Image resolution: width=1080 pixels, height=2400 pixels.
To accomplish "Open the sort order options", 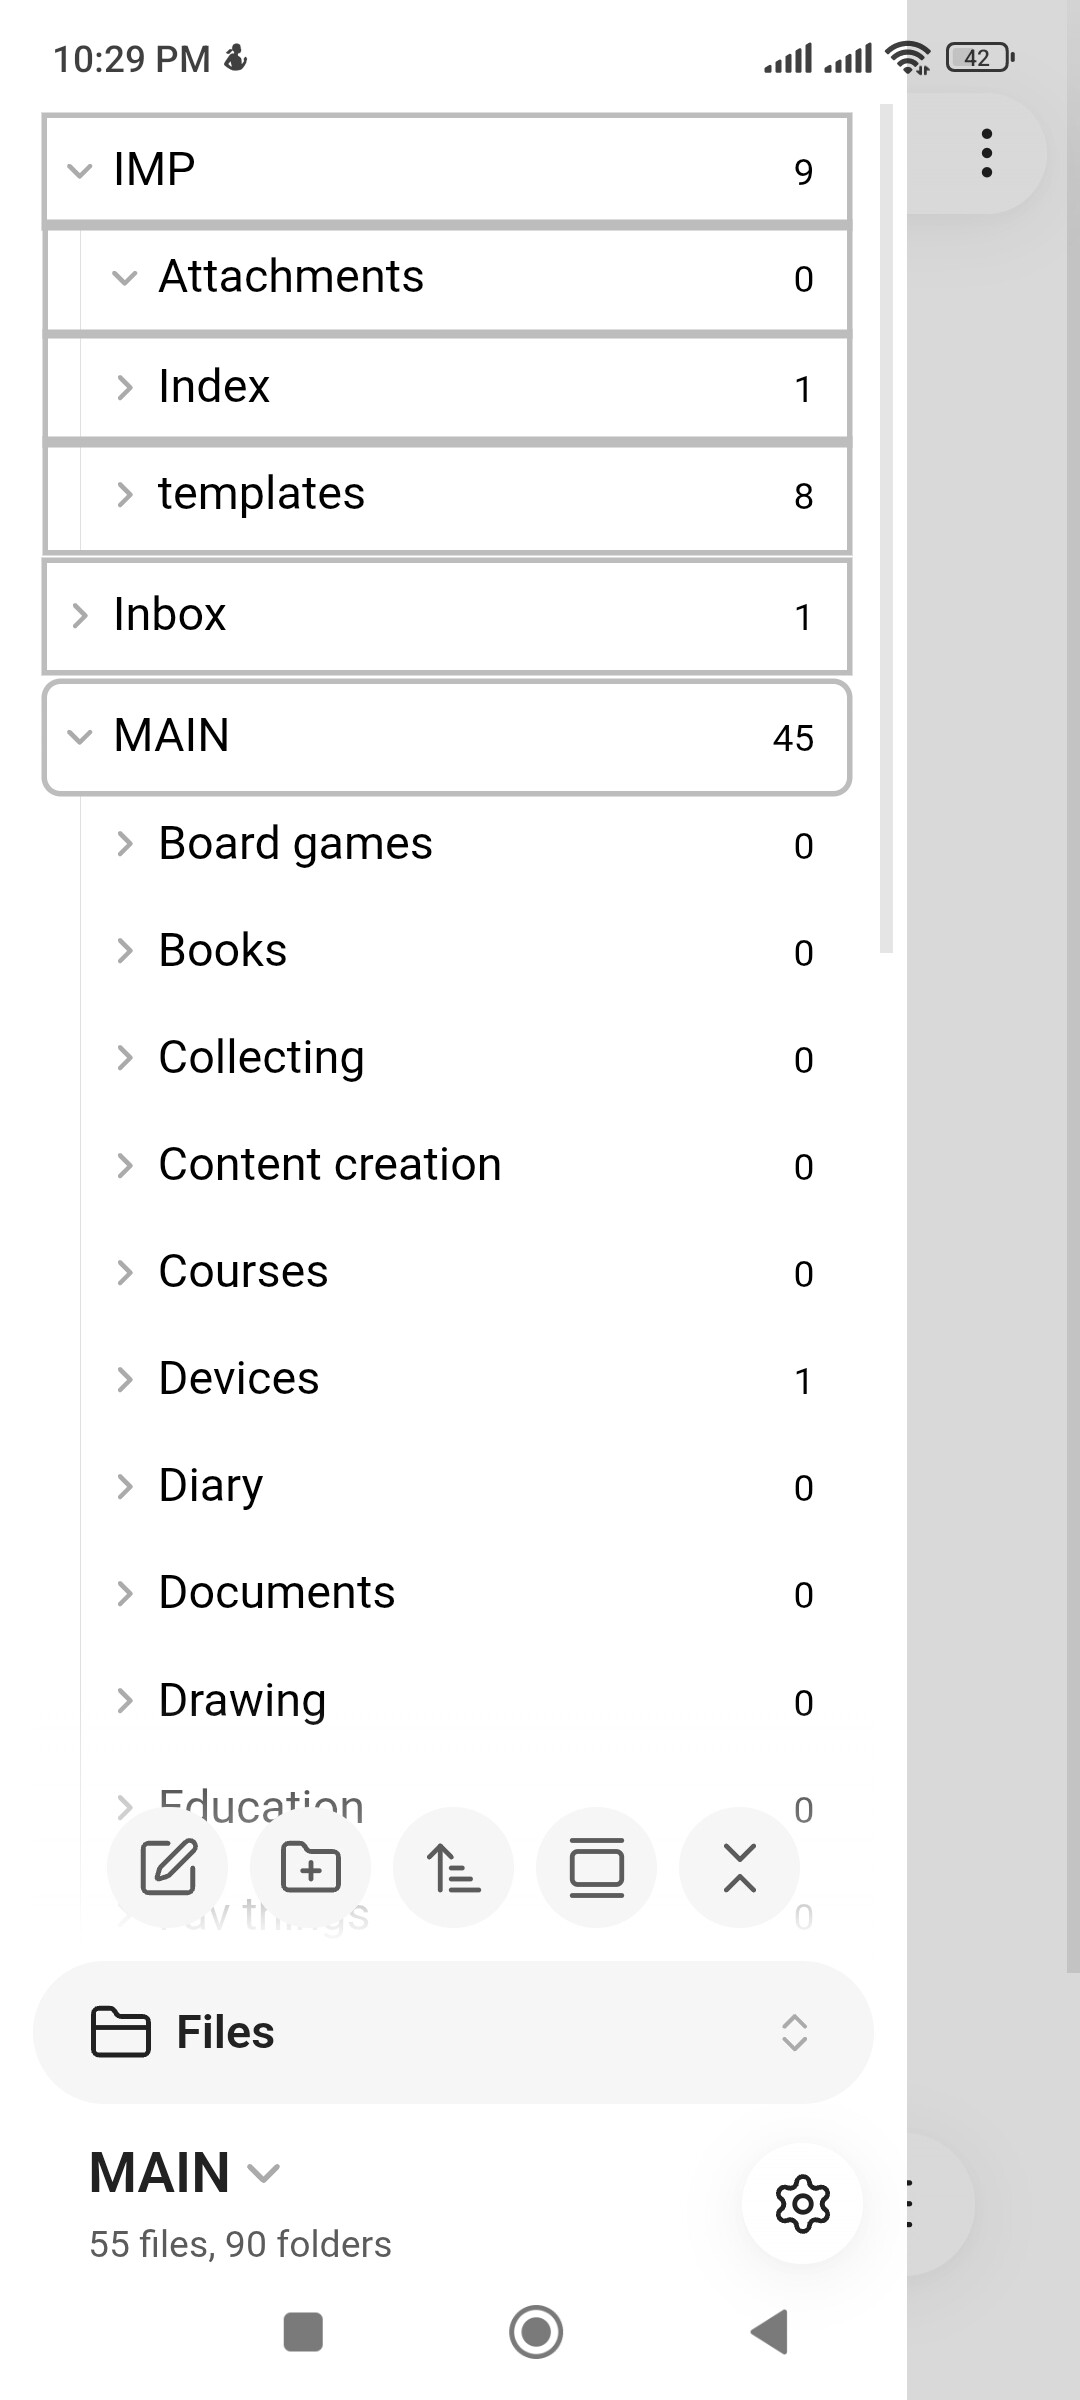I will click(x=454, y=1867).
